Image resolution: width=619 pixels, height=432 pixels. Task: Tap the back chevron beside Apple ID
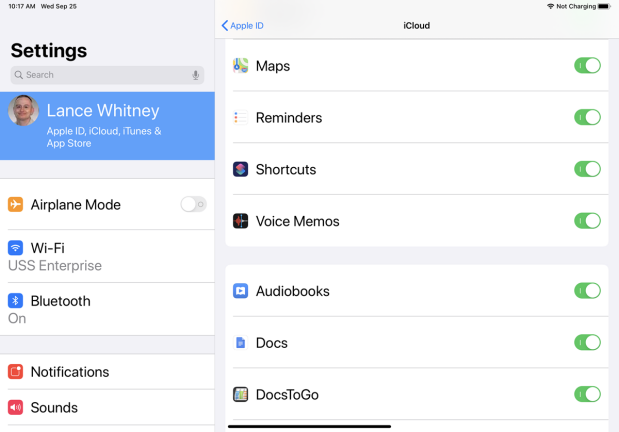click(225, 26)
